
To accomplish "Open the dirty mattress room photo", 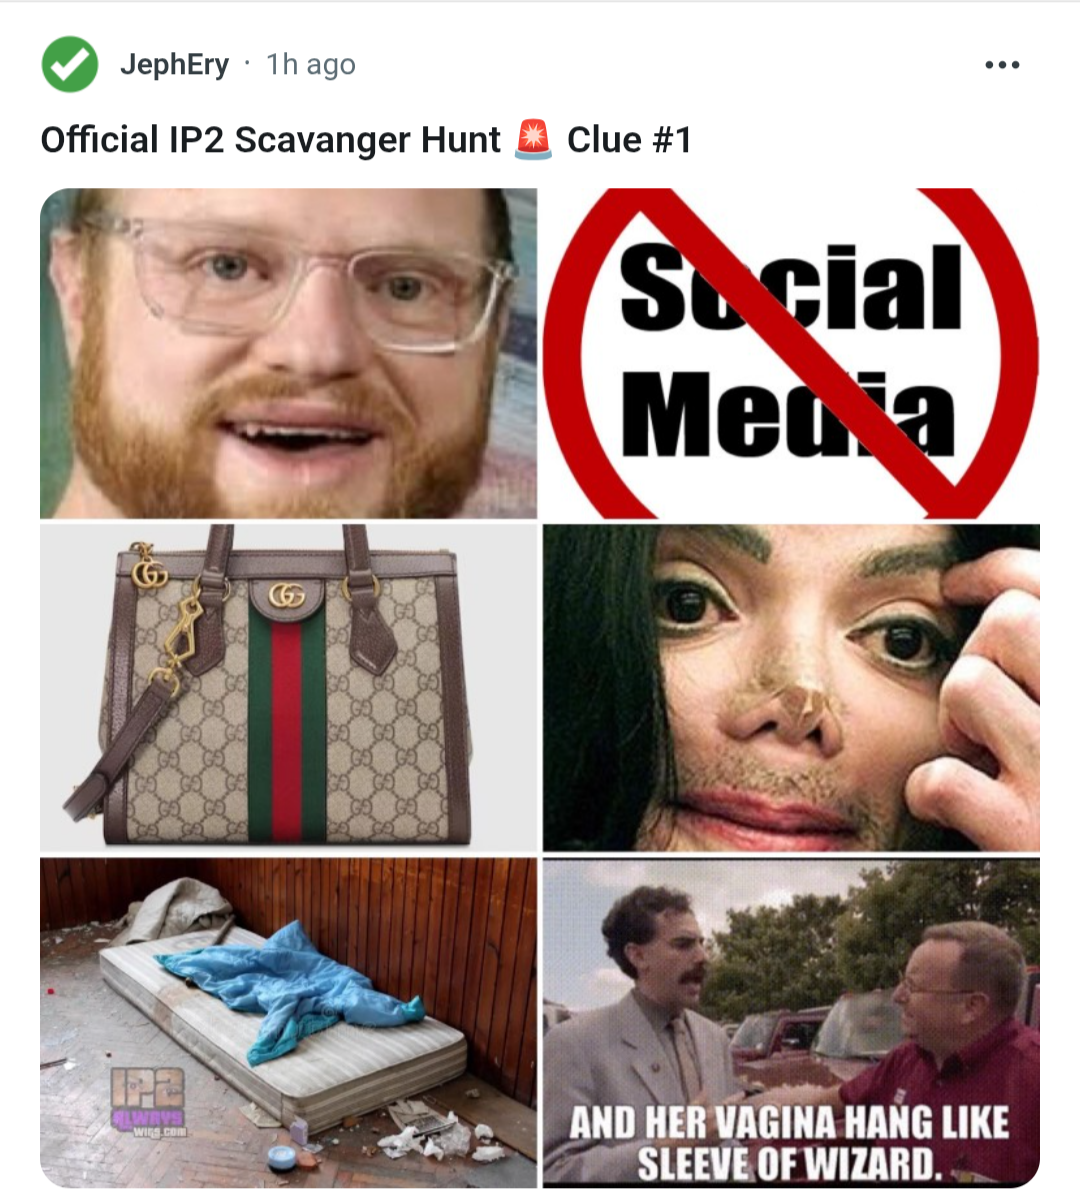I will click(x=288, y=1022).
